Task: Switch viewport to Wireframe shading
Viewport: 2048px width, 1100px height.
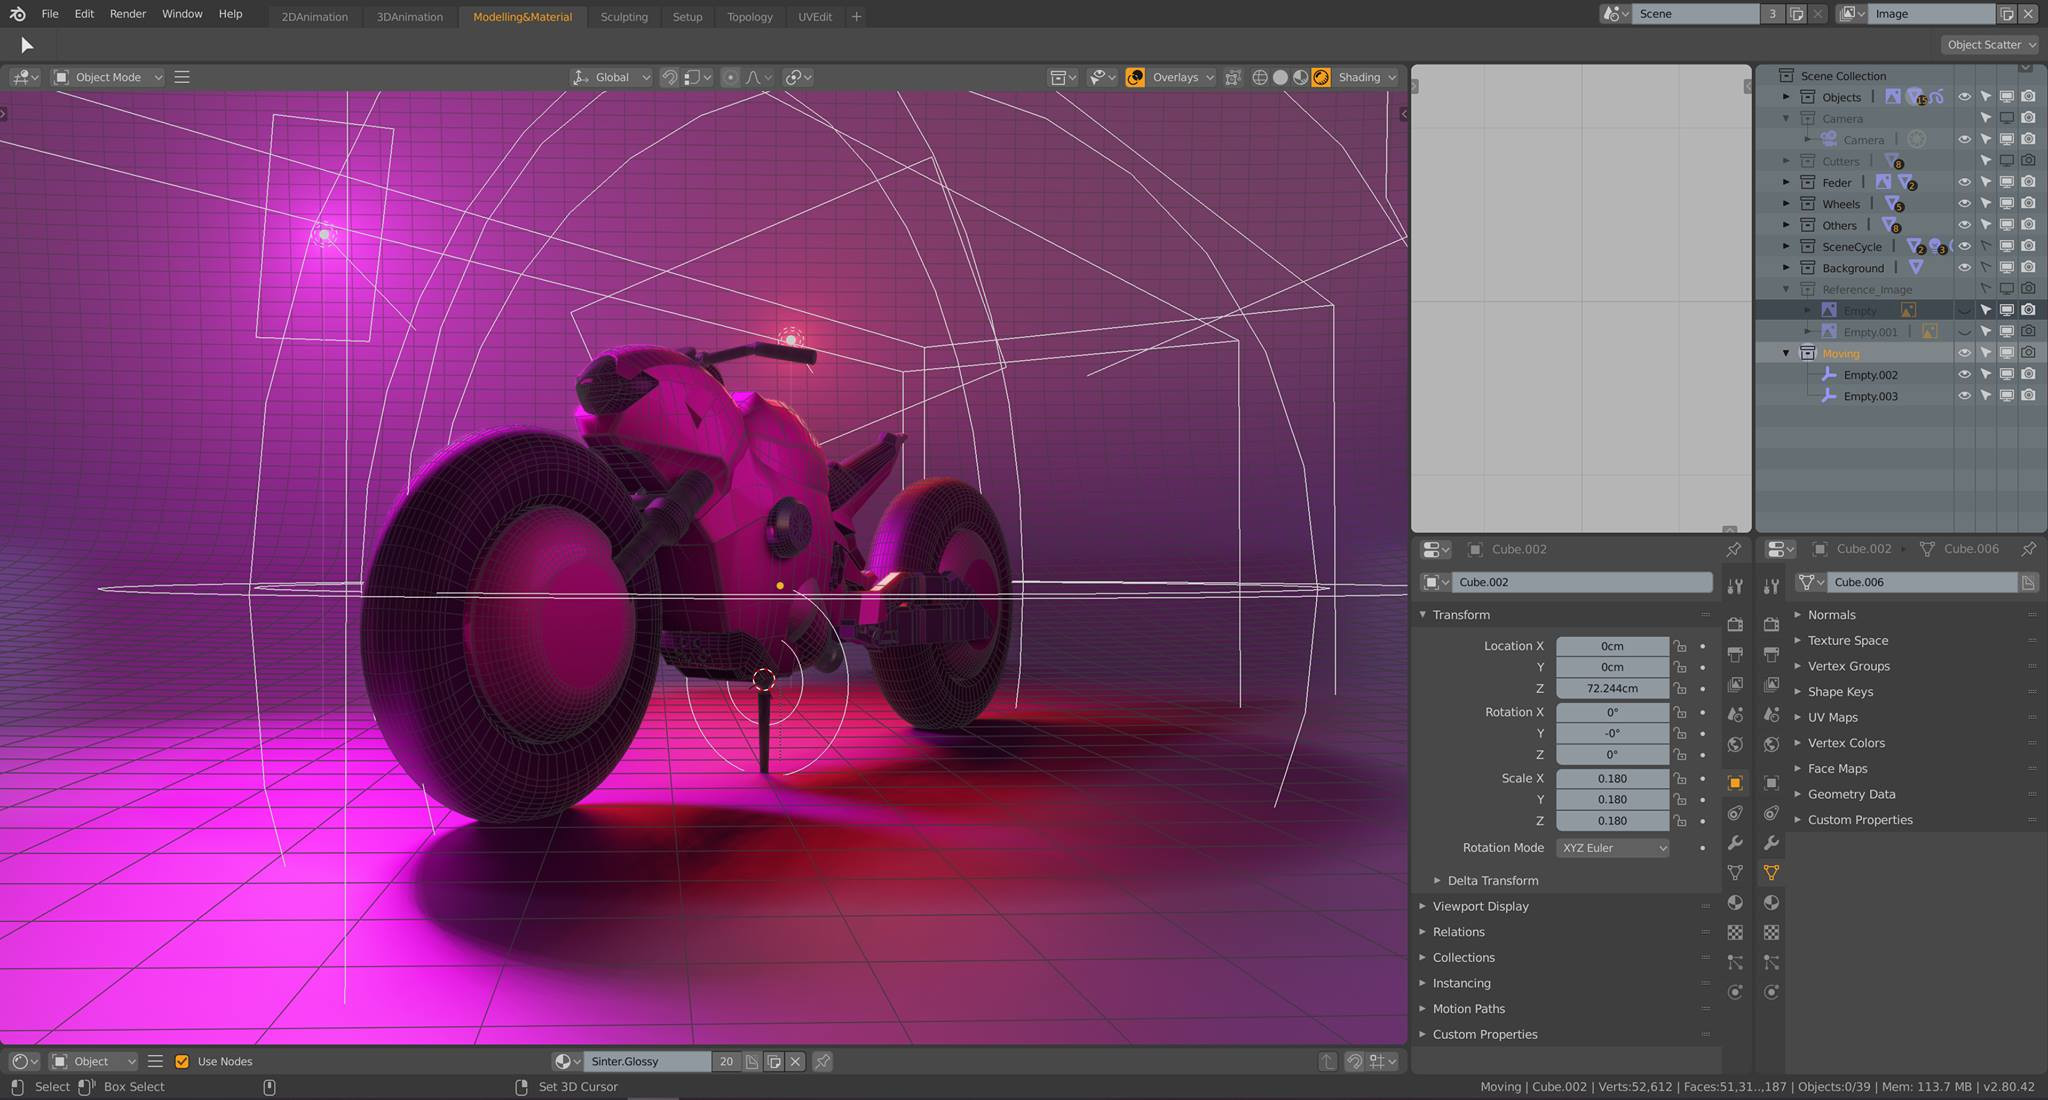Action: coord(1260,77)
